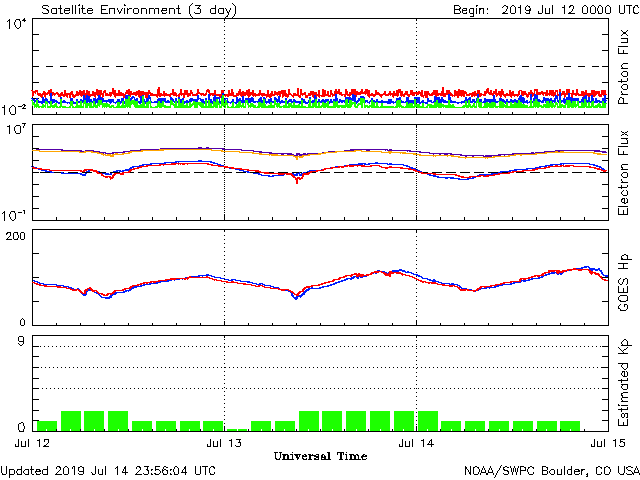Click the "Jul 13" date label
The image size is (640, 480).
[224, 443]
